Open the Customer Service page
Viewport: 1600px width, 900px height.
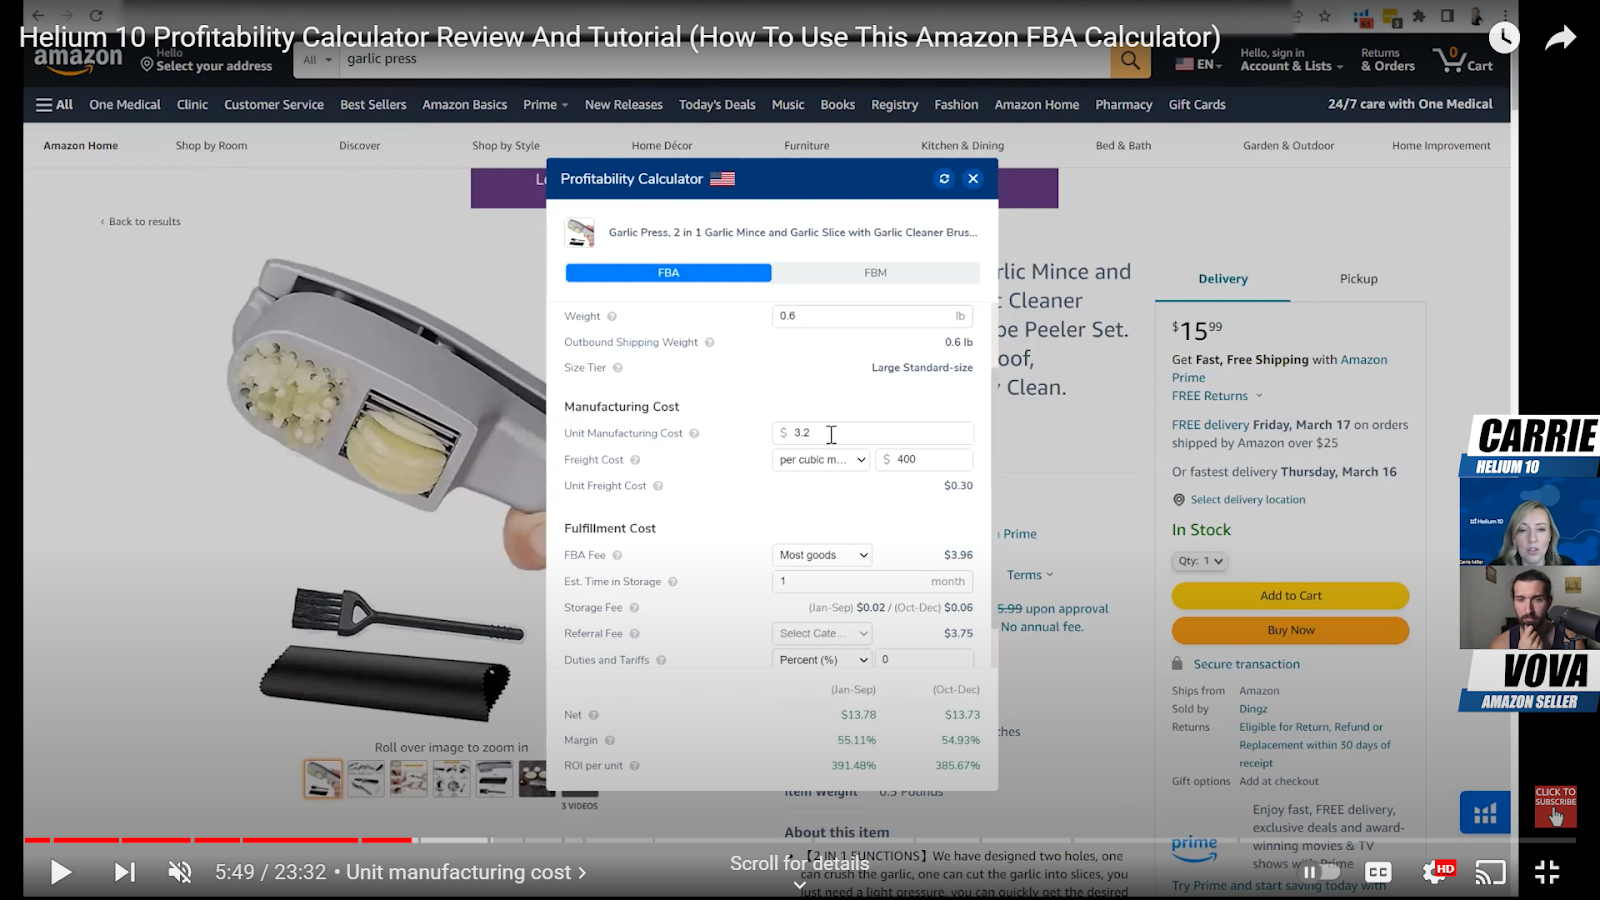click(x=274, y=105)
